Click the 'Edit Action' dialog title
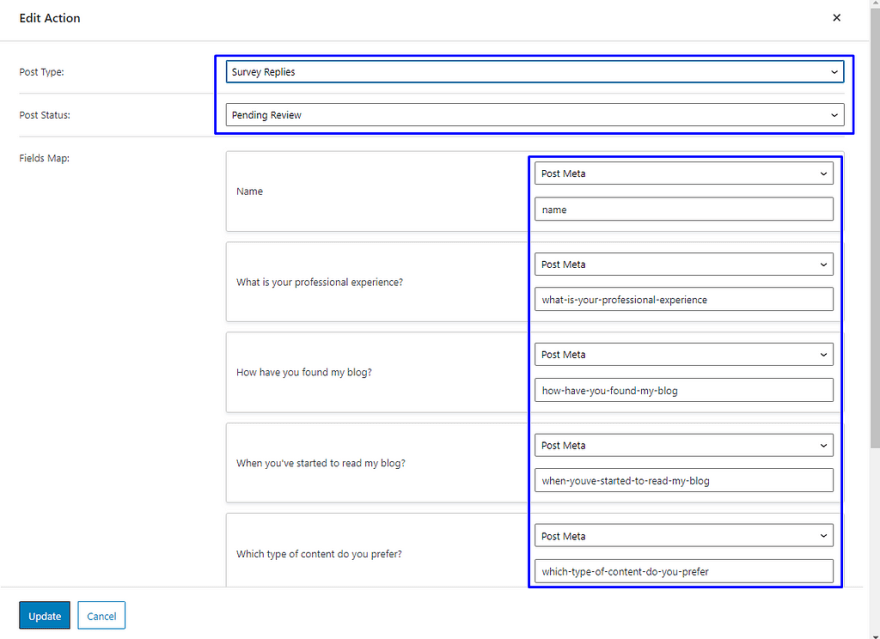 click(50, 18)
